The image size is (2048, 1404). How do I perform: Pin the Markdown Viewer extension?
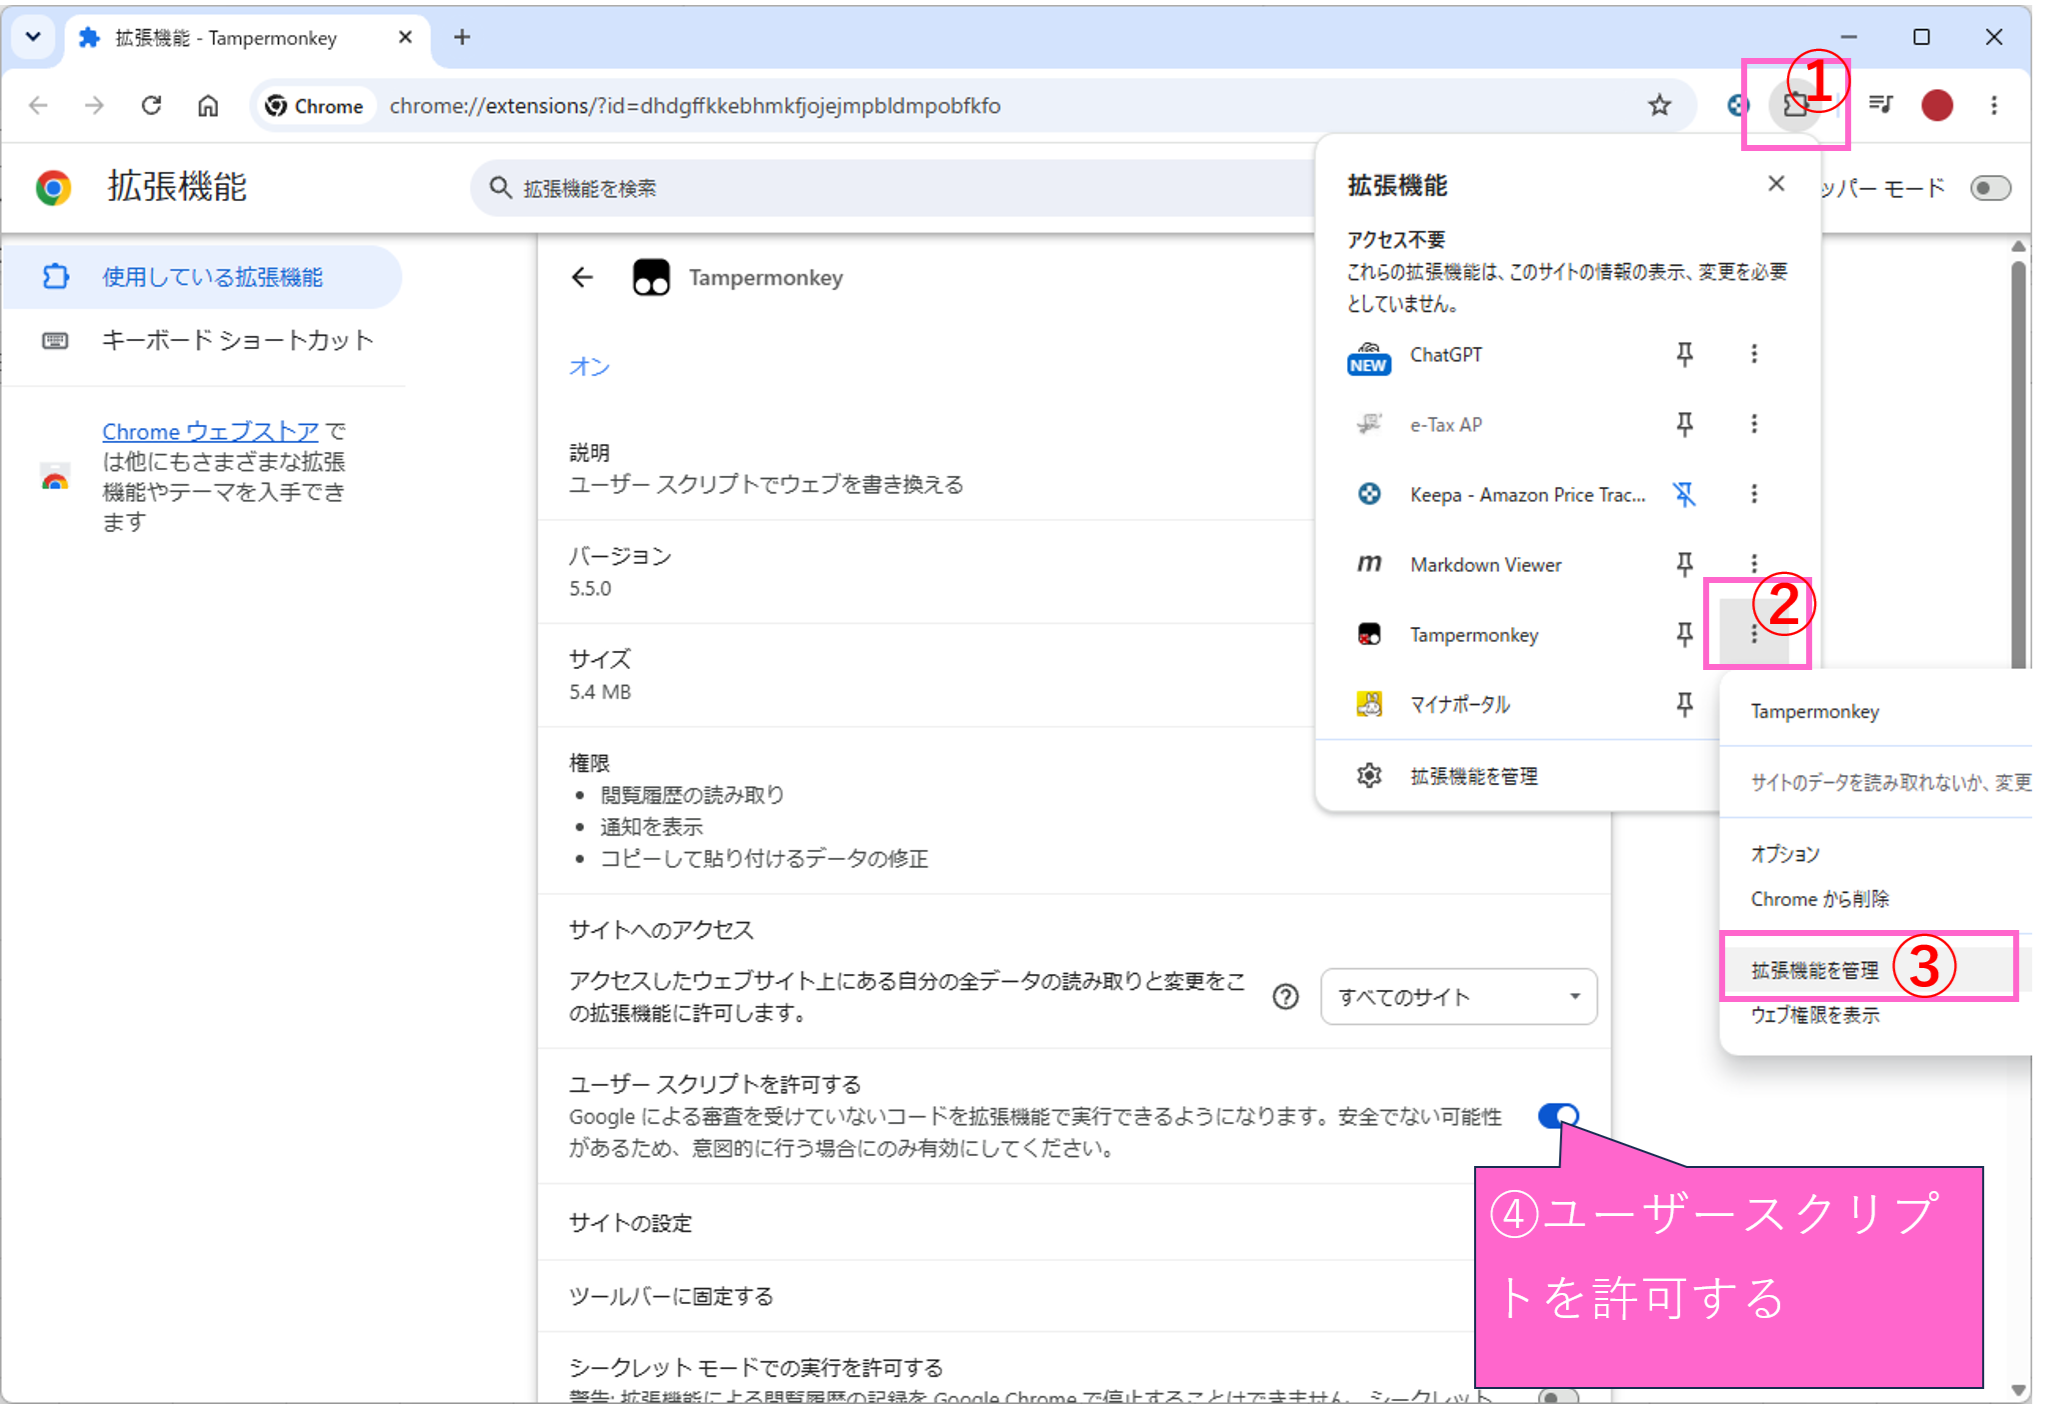point(1685,564)
